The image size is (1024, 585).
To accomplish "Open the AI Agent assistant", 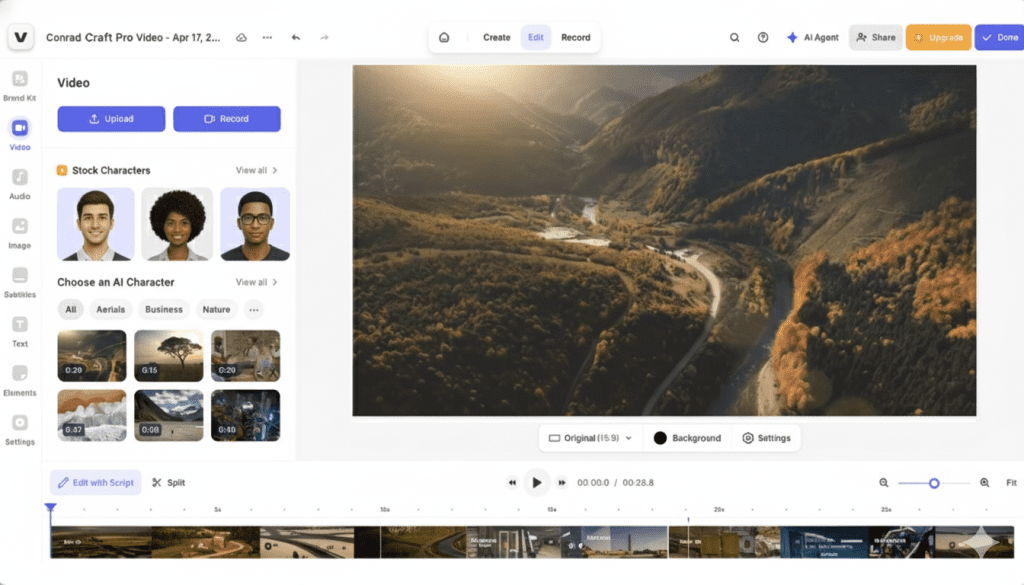I will tap(813, 36).
